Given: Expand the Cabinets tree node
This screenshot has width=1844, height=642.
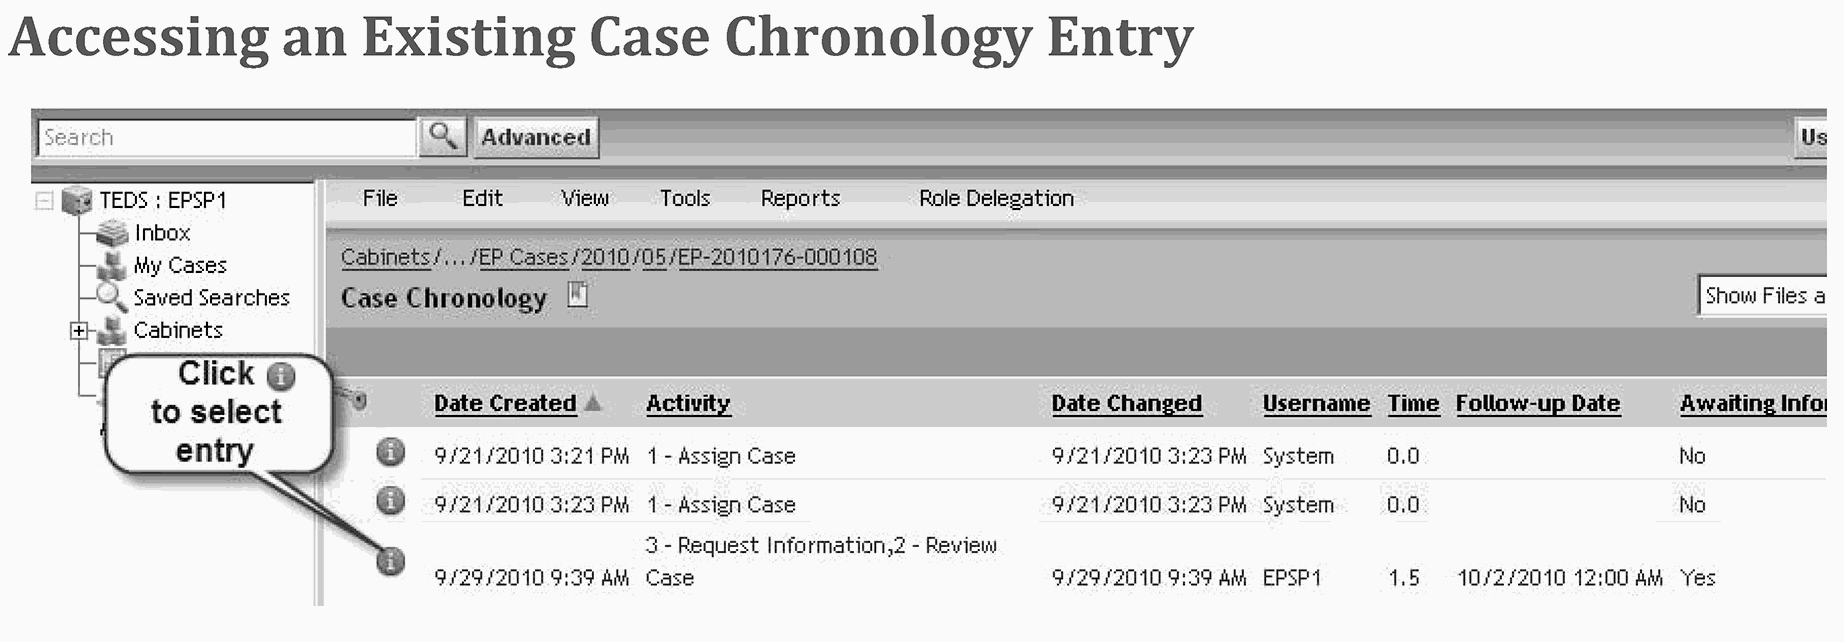Looking at the screenshot, I should click(x=78, y=331).
